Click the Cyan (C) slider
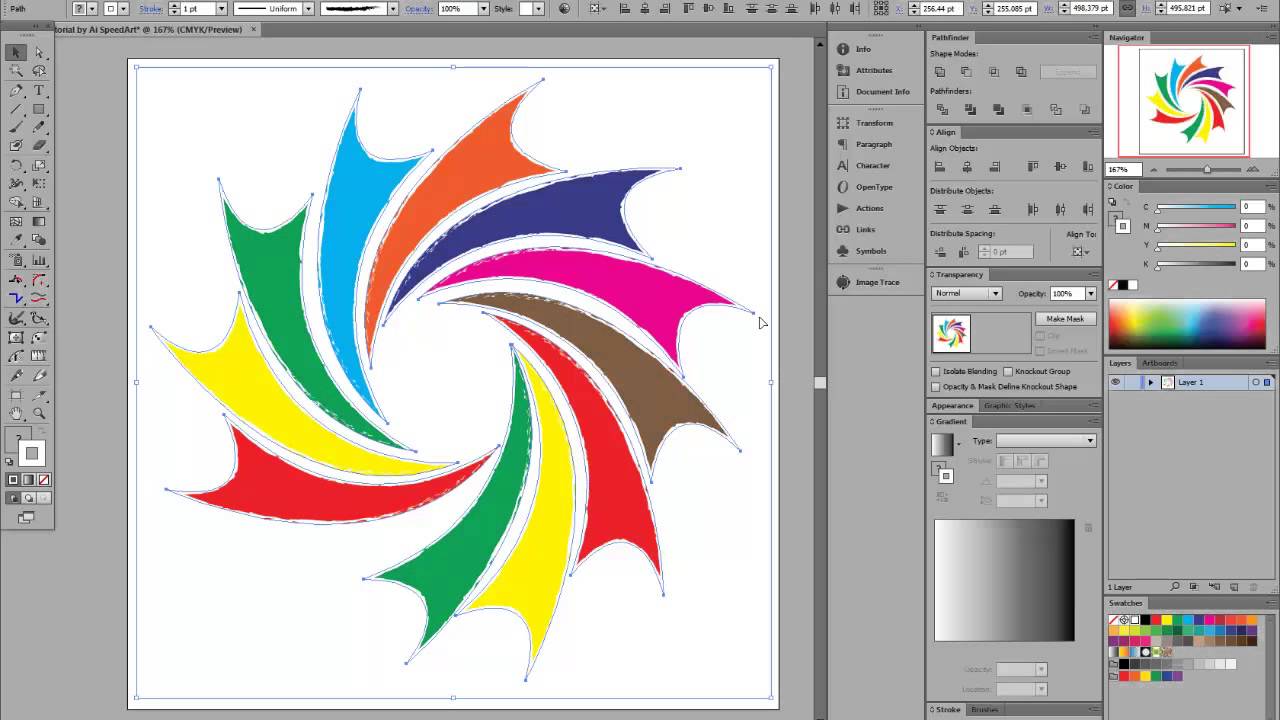The image size is (1280, 720). (1196, 207)
